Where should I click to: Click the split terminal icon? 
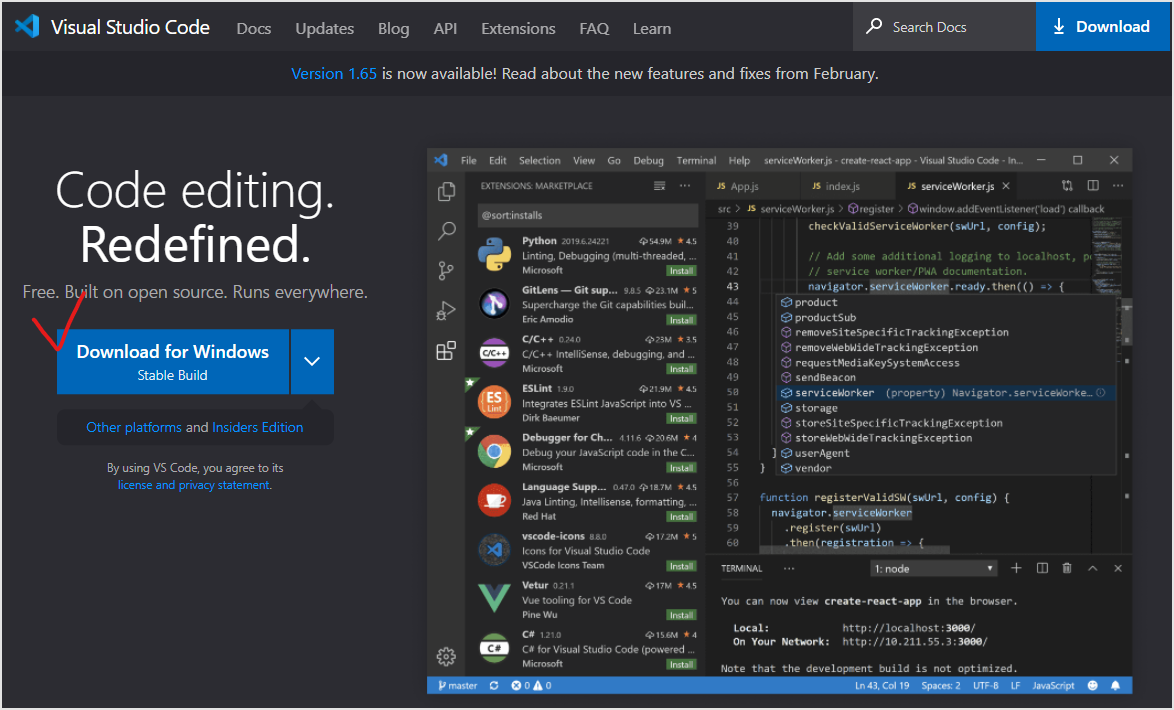1042,568
